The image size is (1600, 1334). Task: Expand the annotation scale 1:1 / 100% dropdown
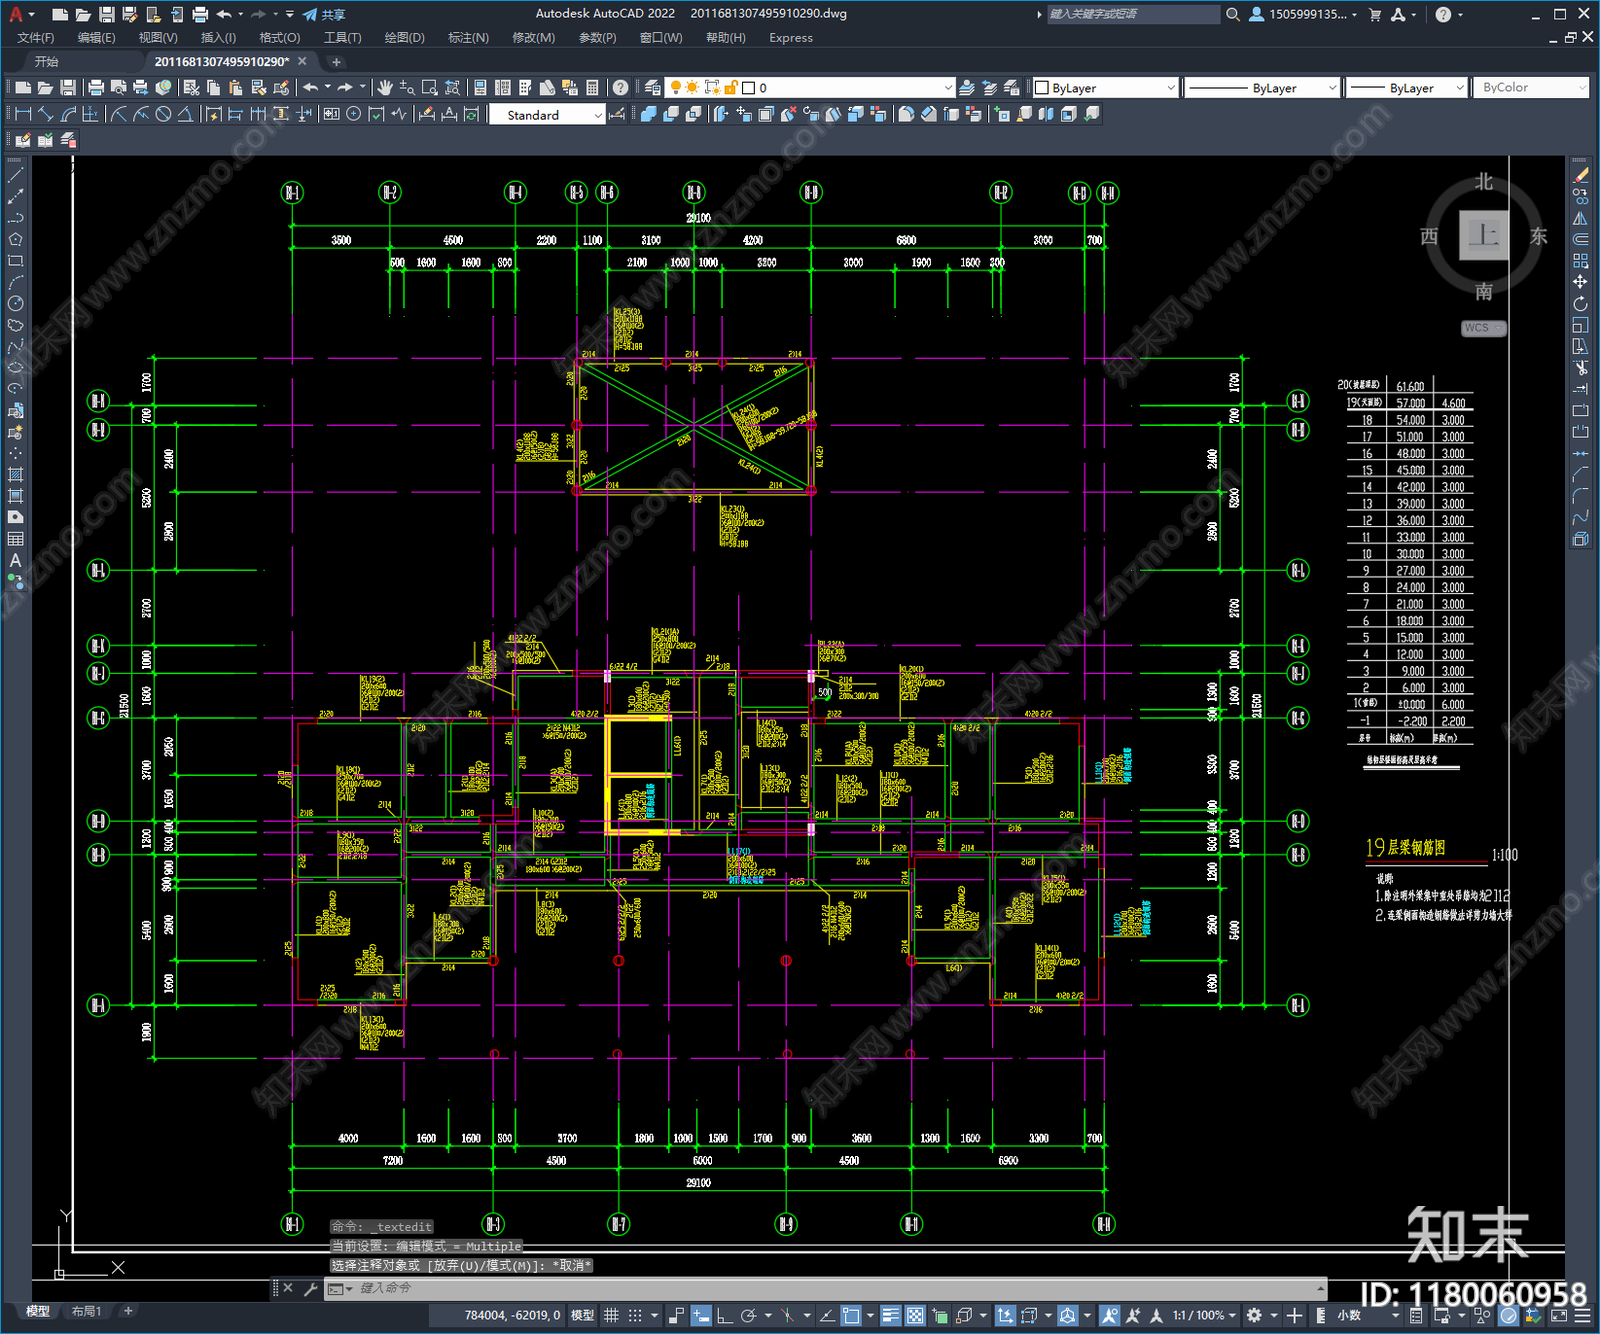coord(1205,1315)
